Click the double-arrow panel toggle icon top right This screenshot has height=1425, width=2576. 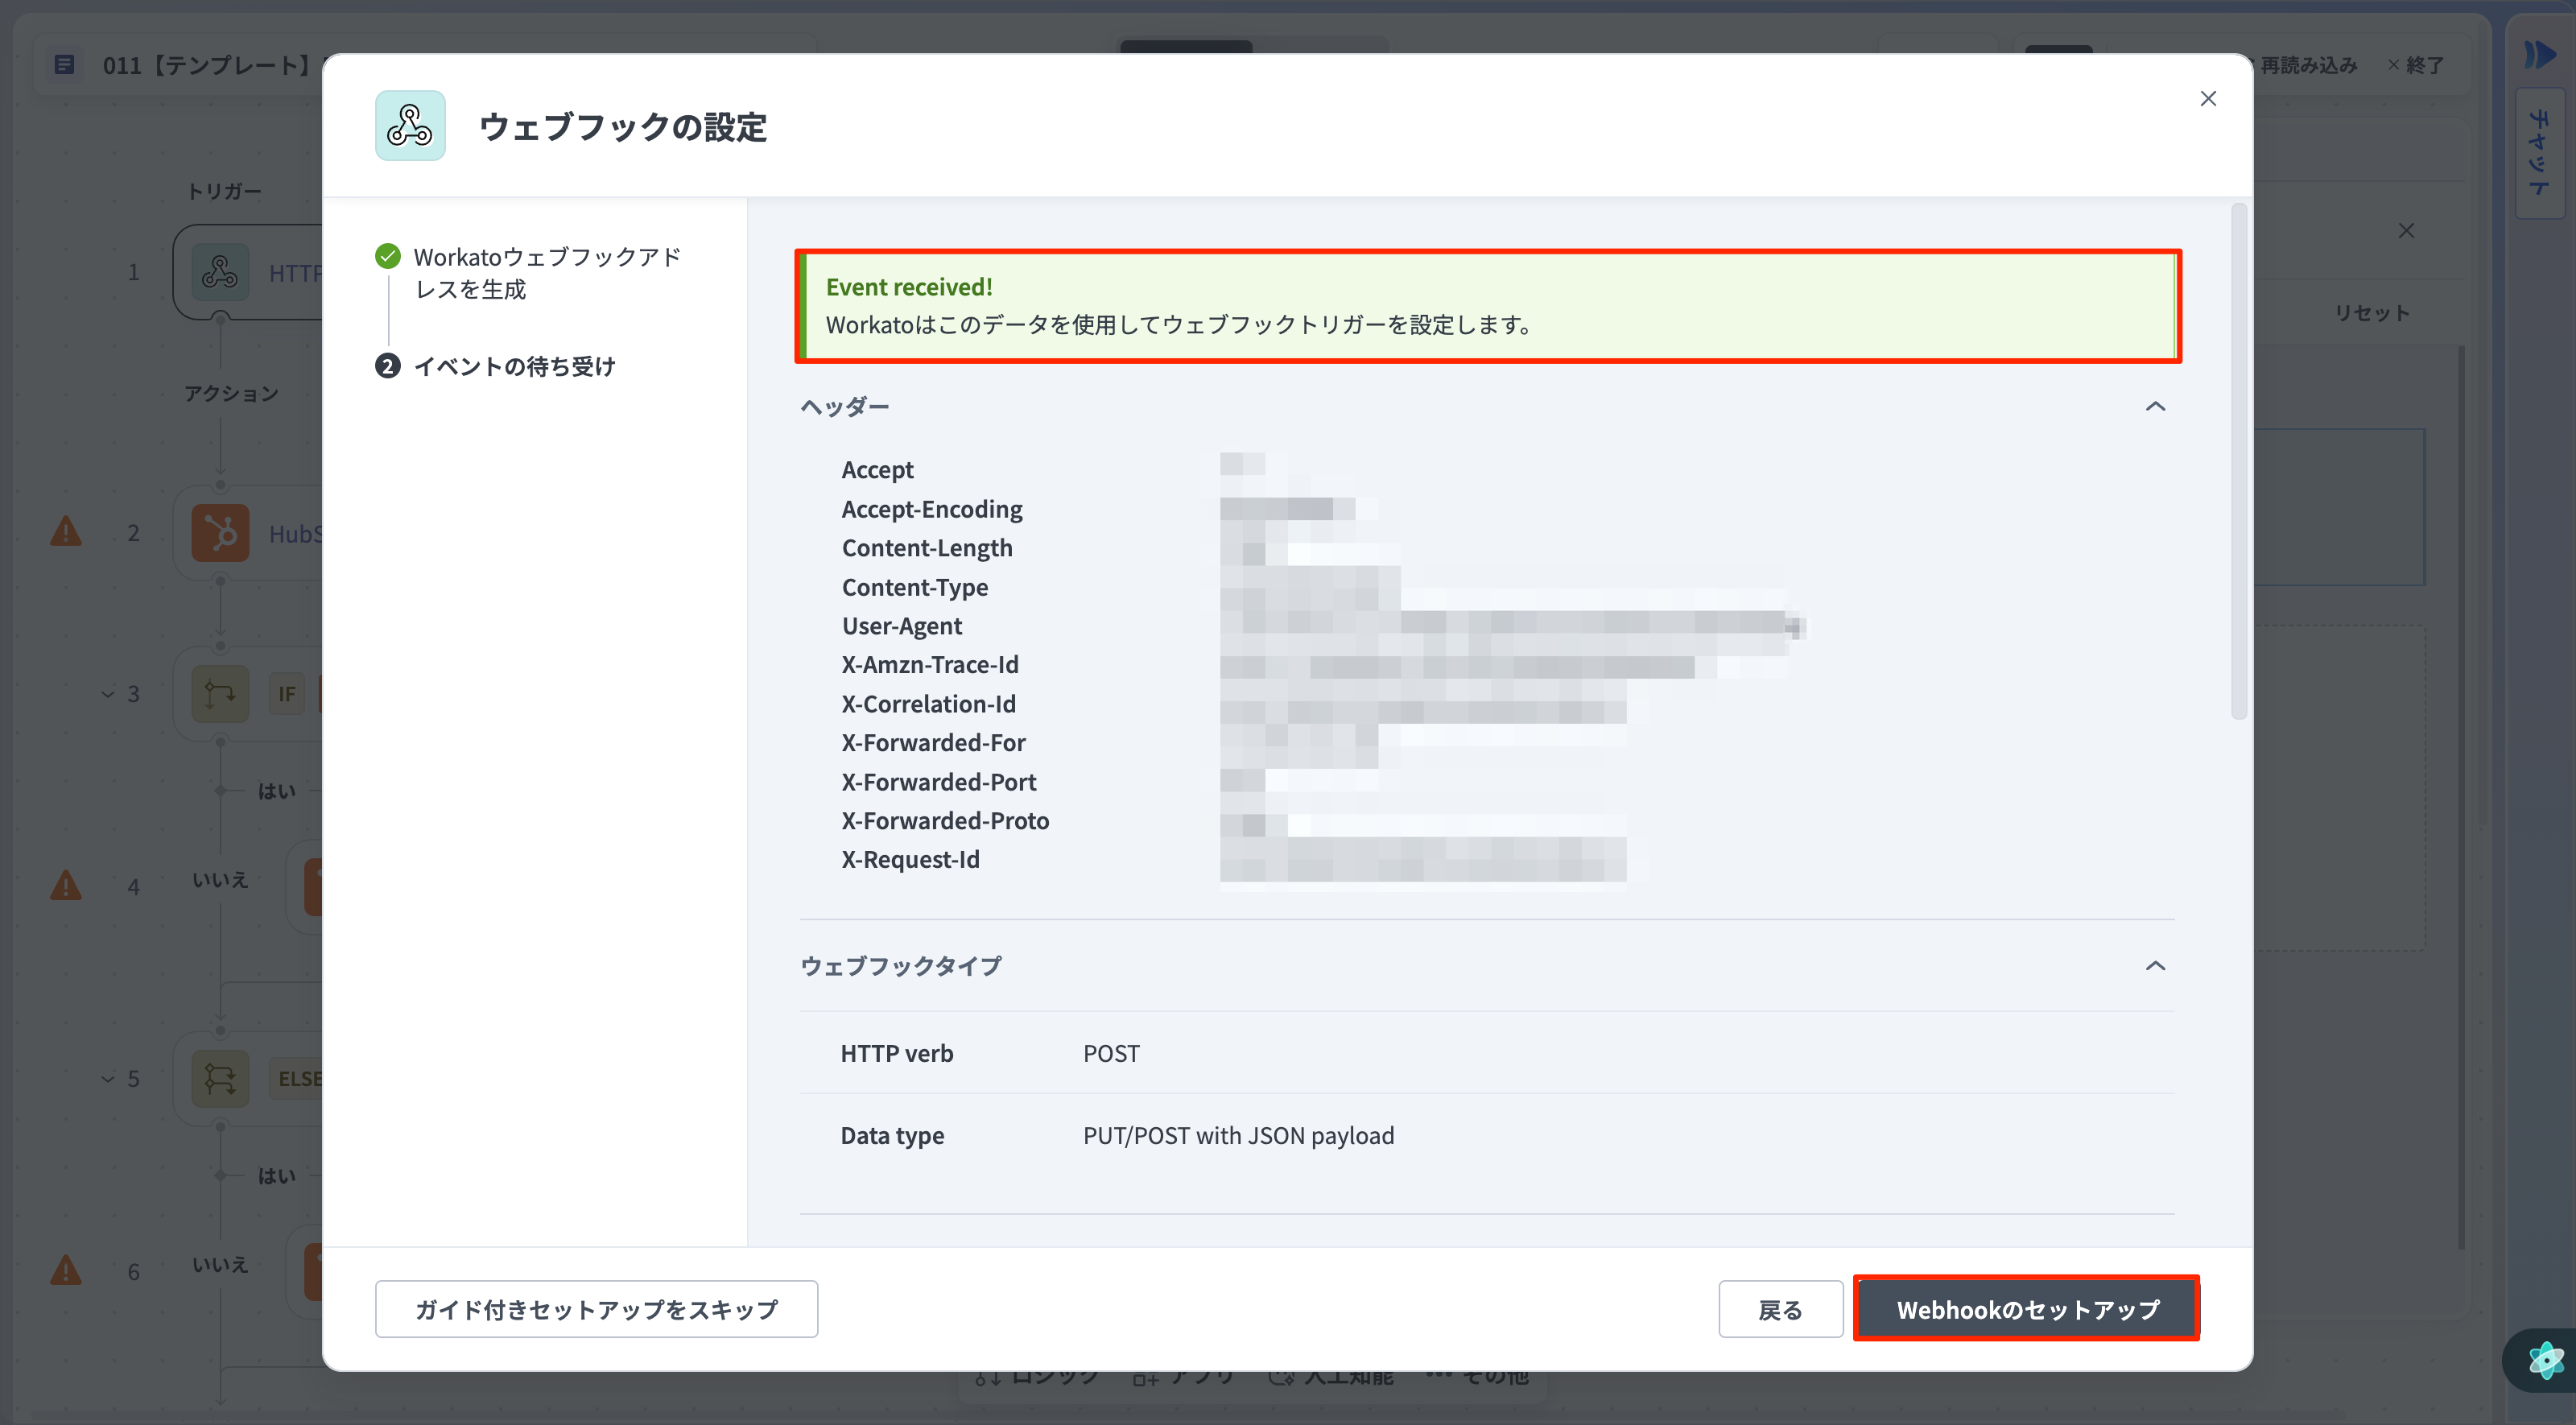pos(2540,54)
